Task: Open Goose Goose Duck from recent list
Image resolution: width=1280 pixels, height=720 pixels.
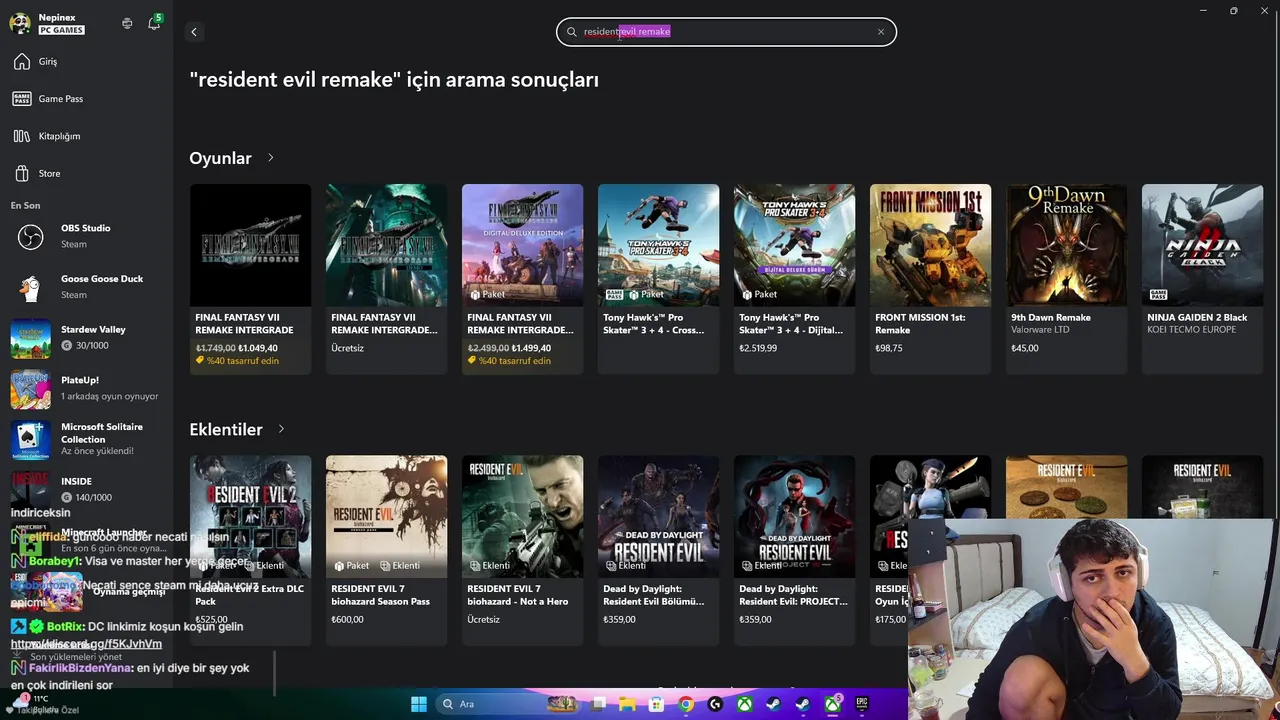Action: [x=86, y=287]
